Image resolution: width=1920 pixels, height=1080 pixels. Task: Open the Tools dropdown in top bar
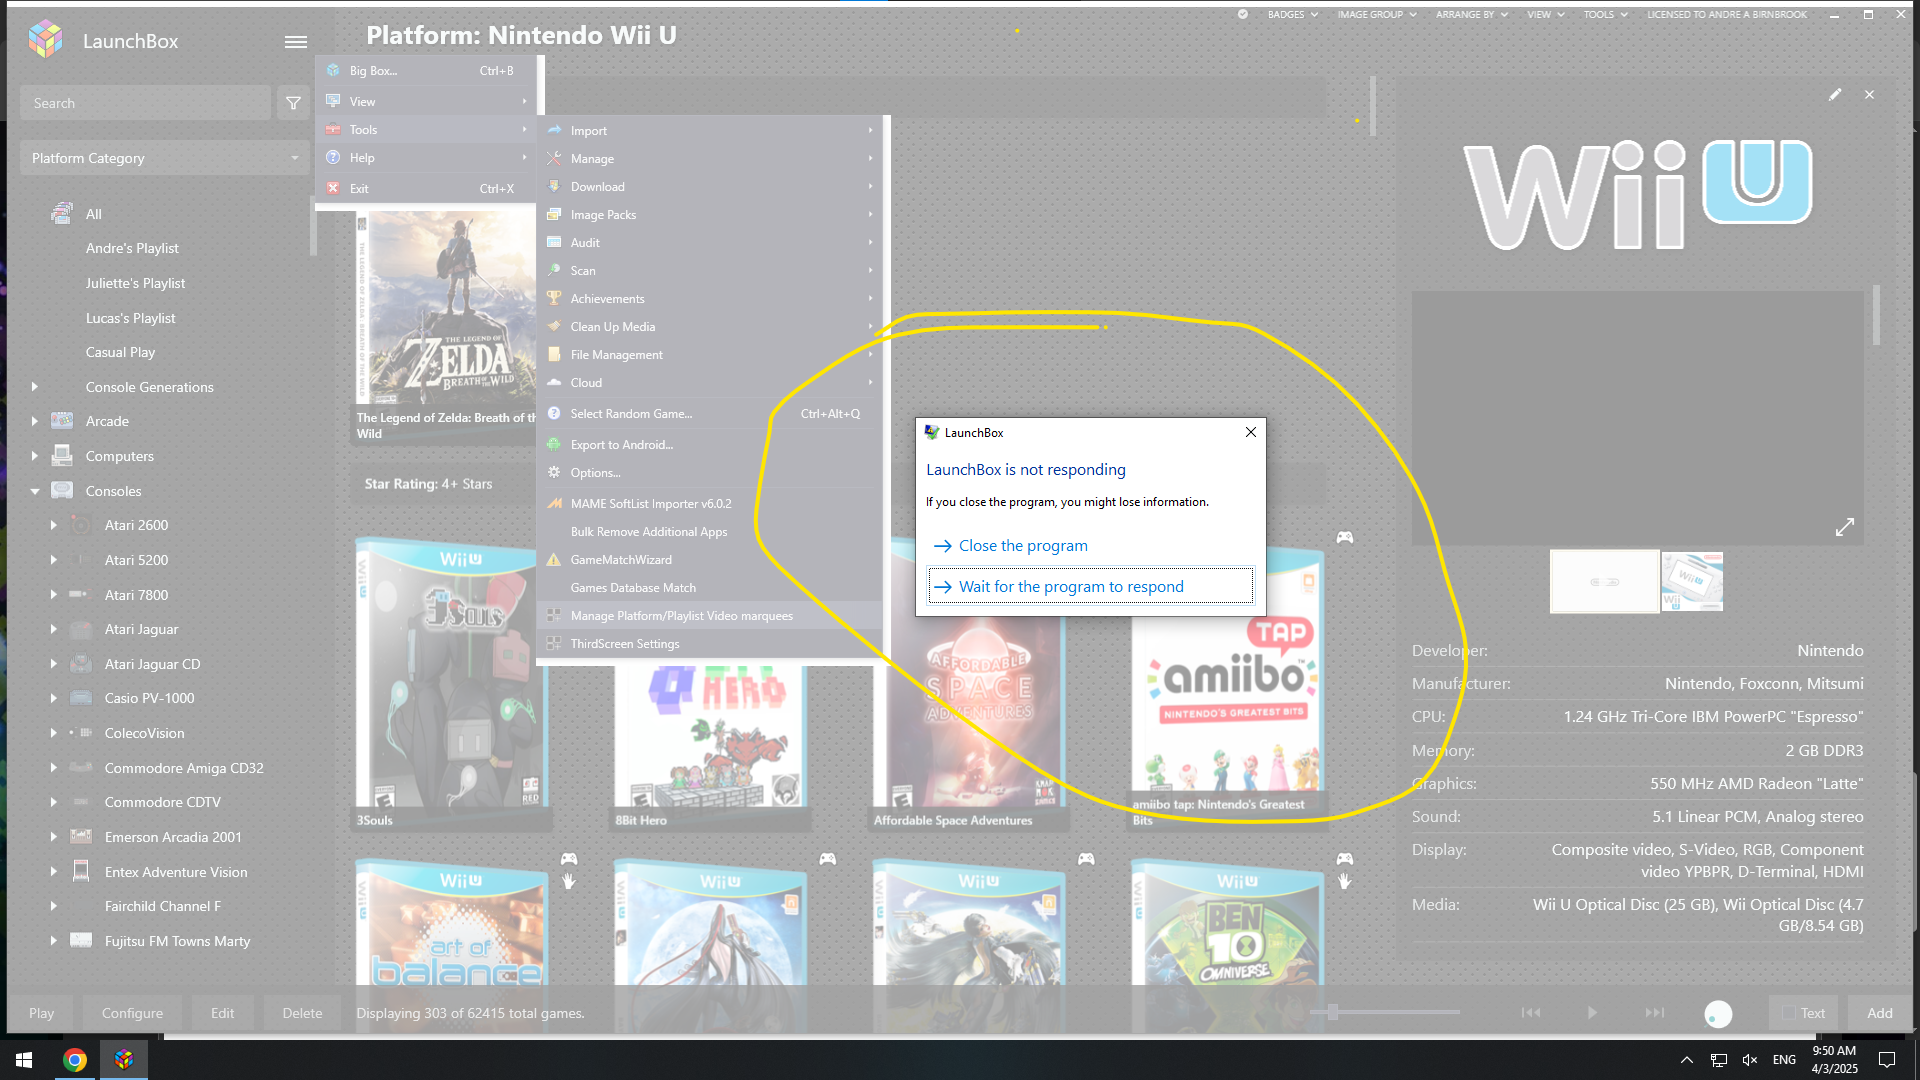pos(1606,15)
